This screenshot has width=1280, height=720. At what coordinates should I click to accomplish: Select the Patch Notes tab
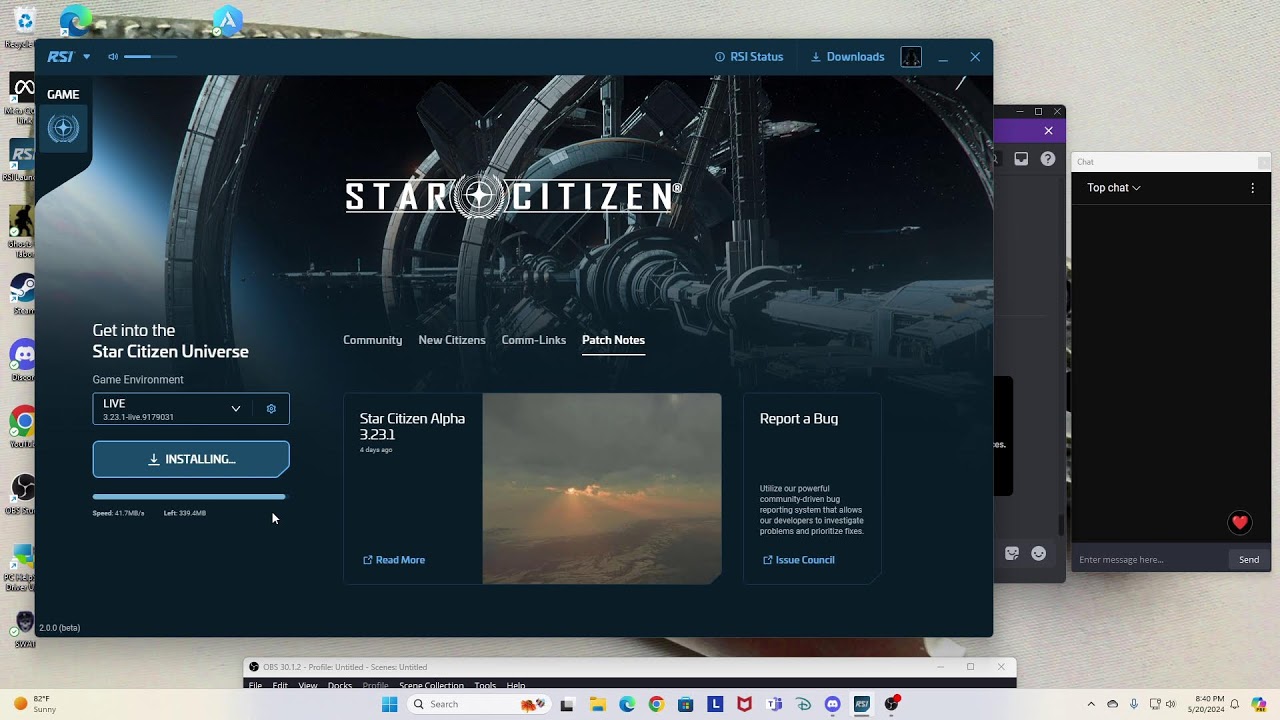pyautogui.click(x=613, y=340)
